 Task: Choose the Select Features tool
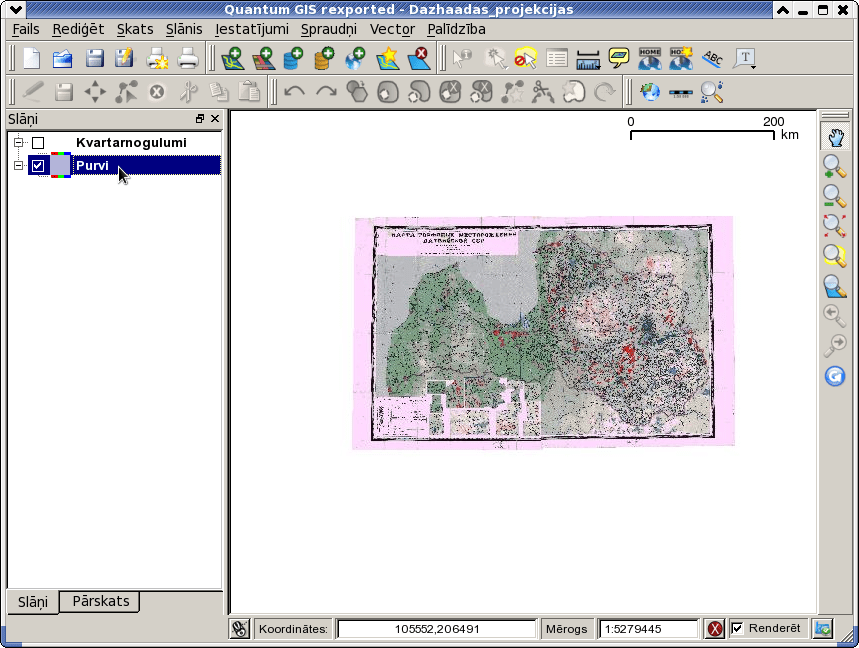click(x=495, y=58)
